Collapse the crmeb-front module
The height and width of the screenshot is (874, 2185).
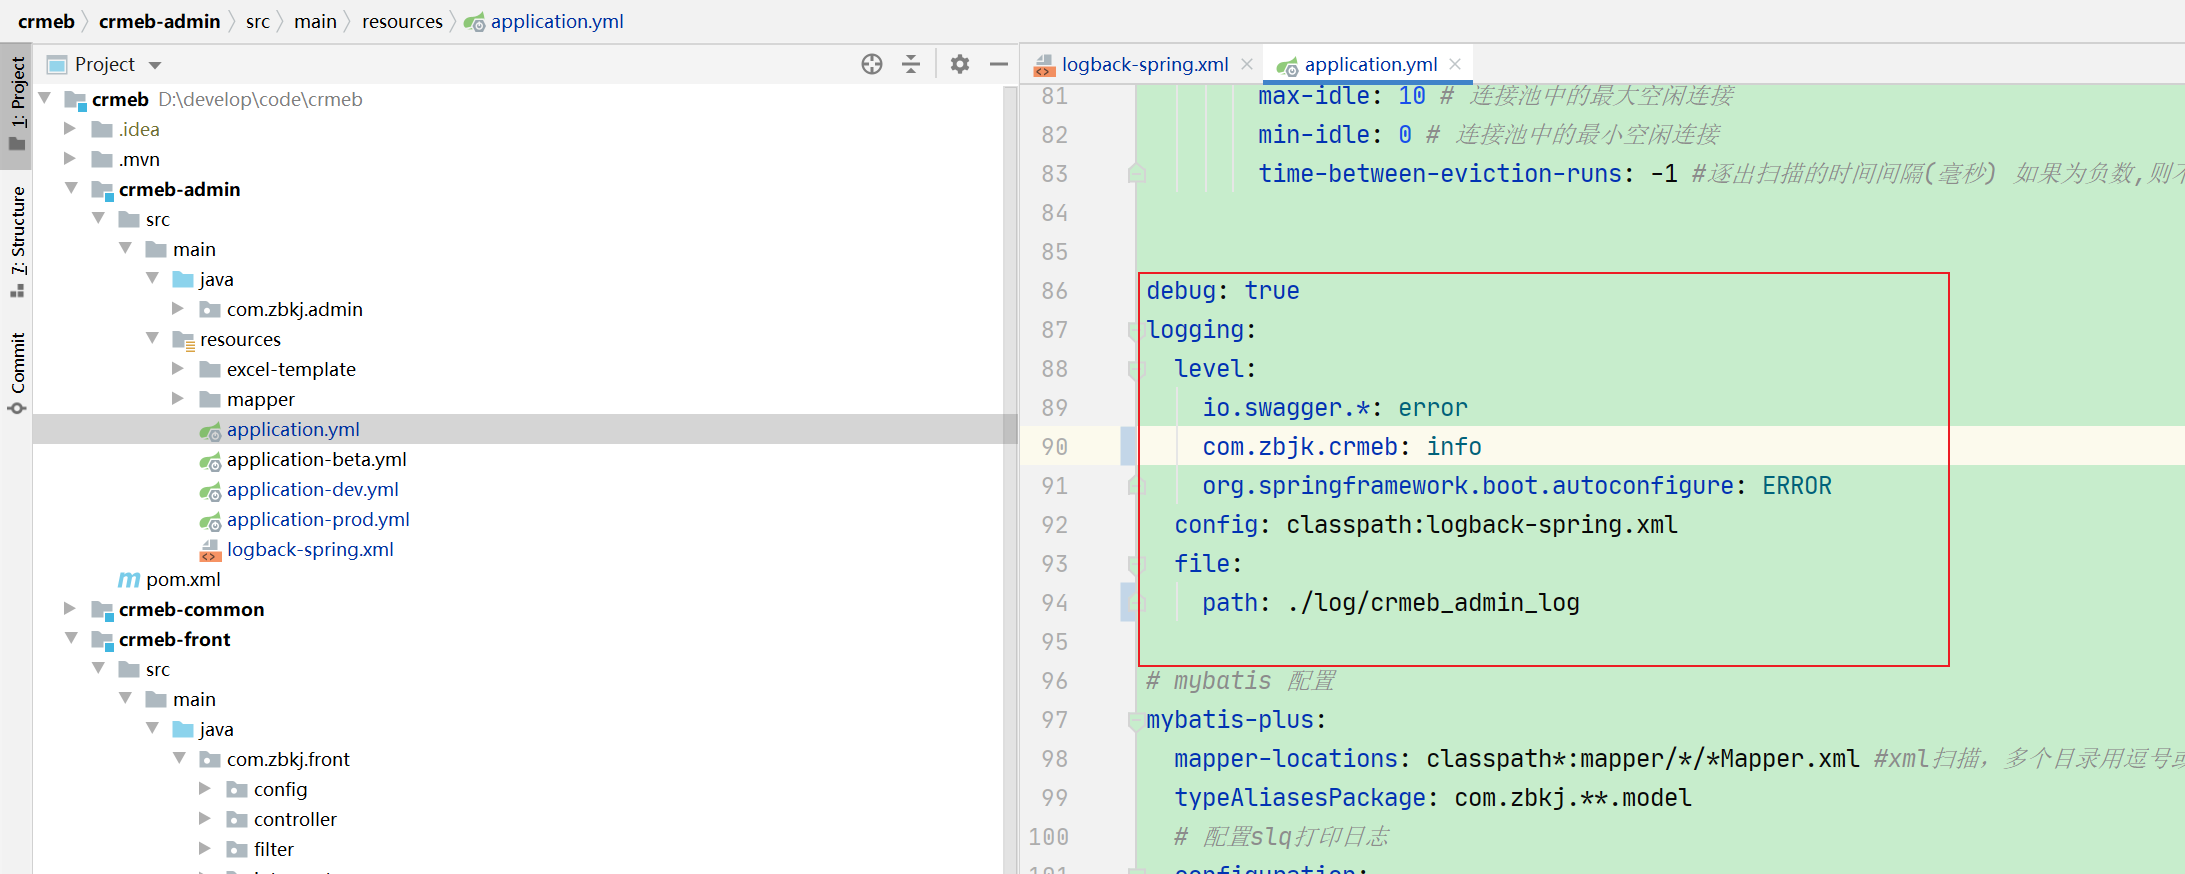coord(71,638)
